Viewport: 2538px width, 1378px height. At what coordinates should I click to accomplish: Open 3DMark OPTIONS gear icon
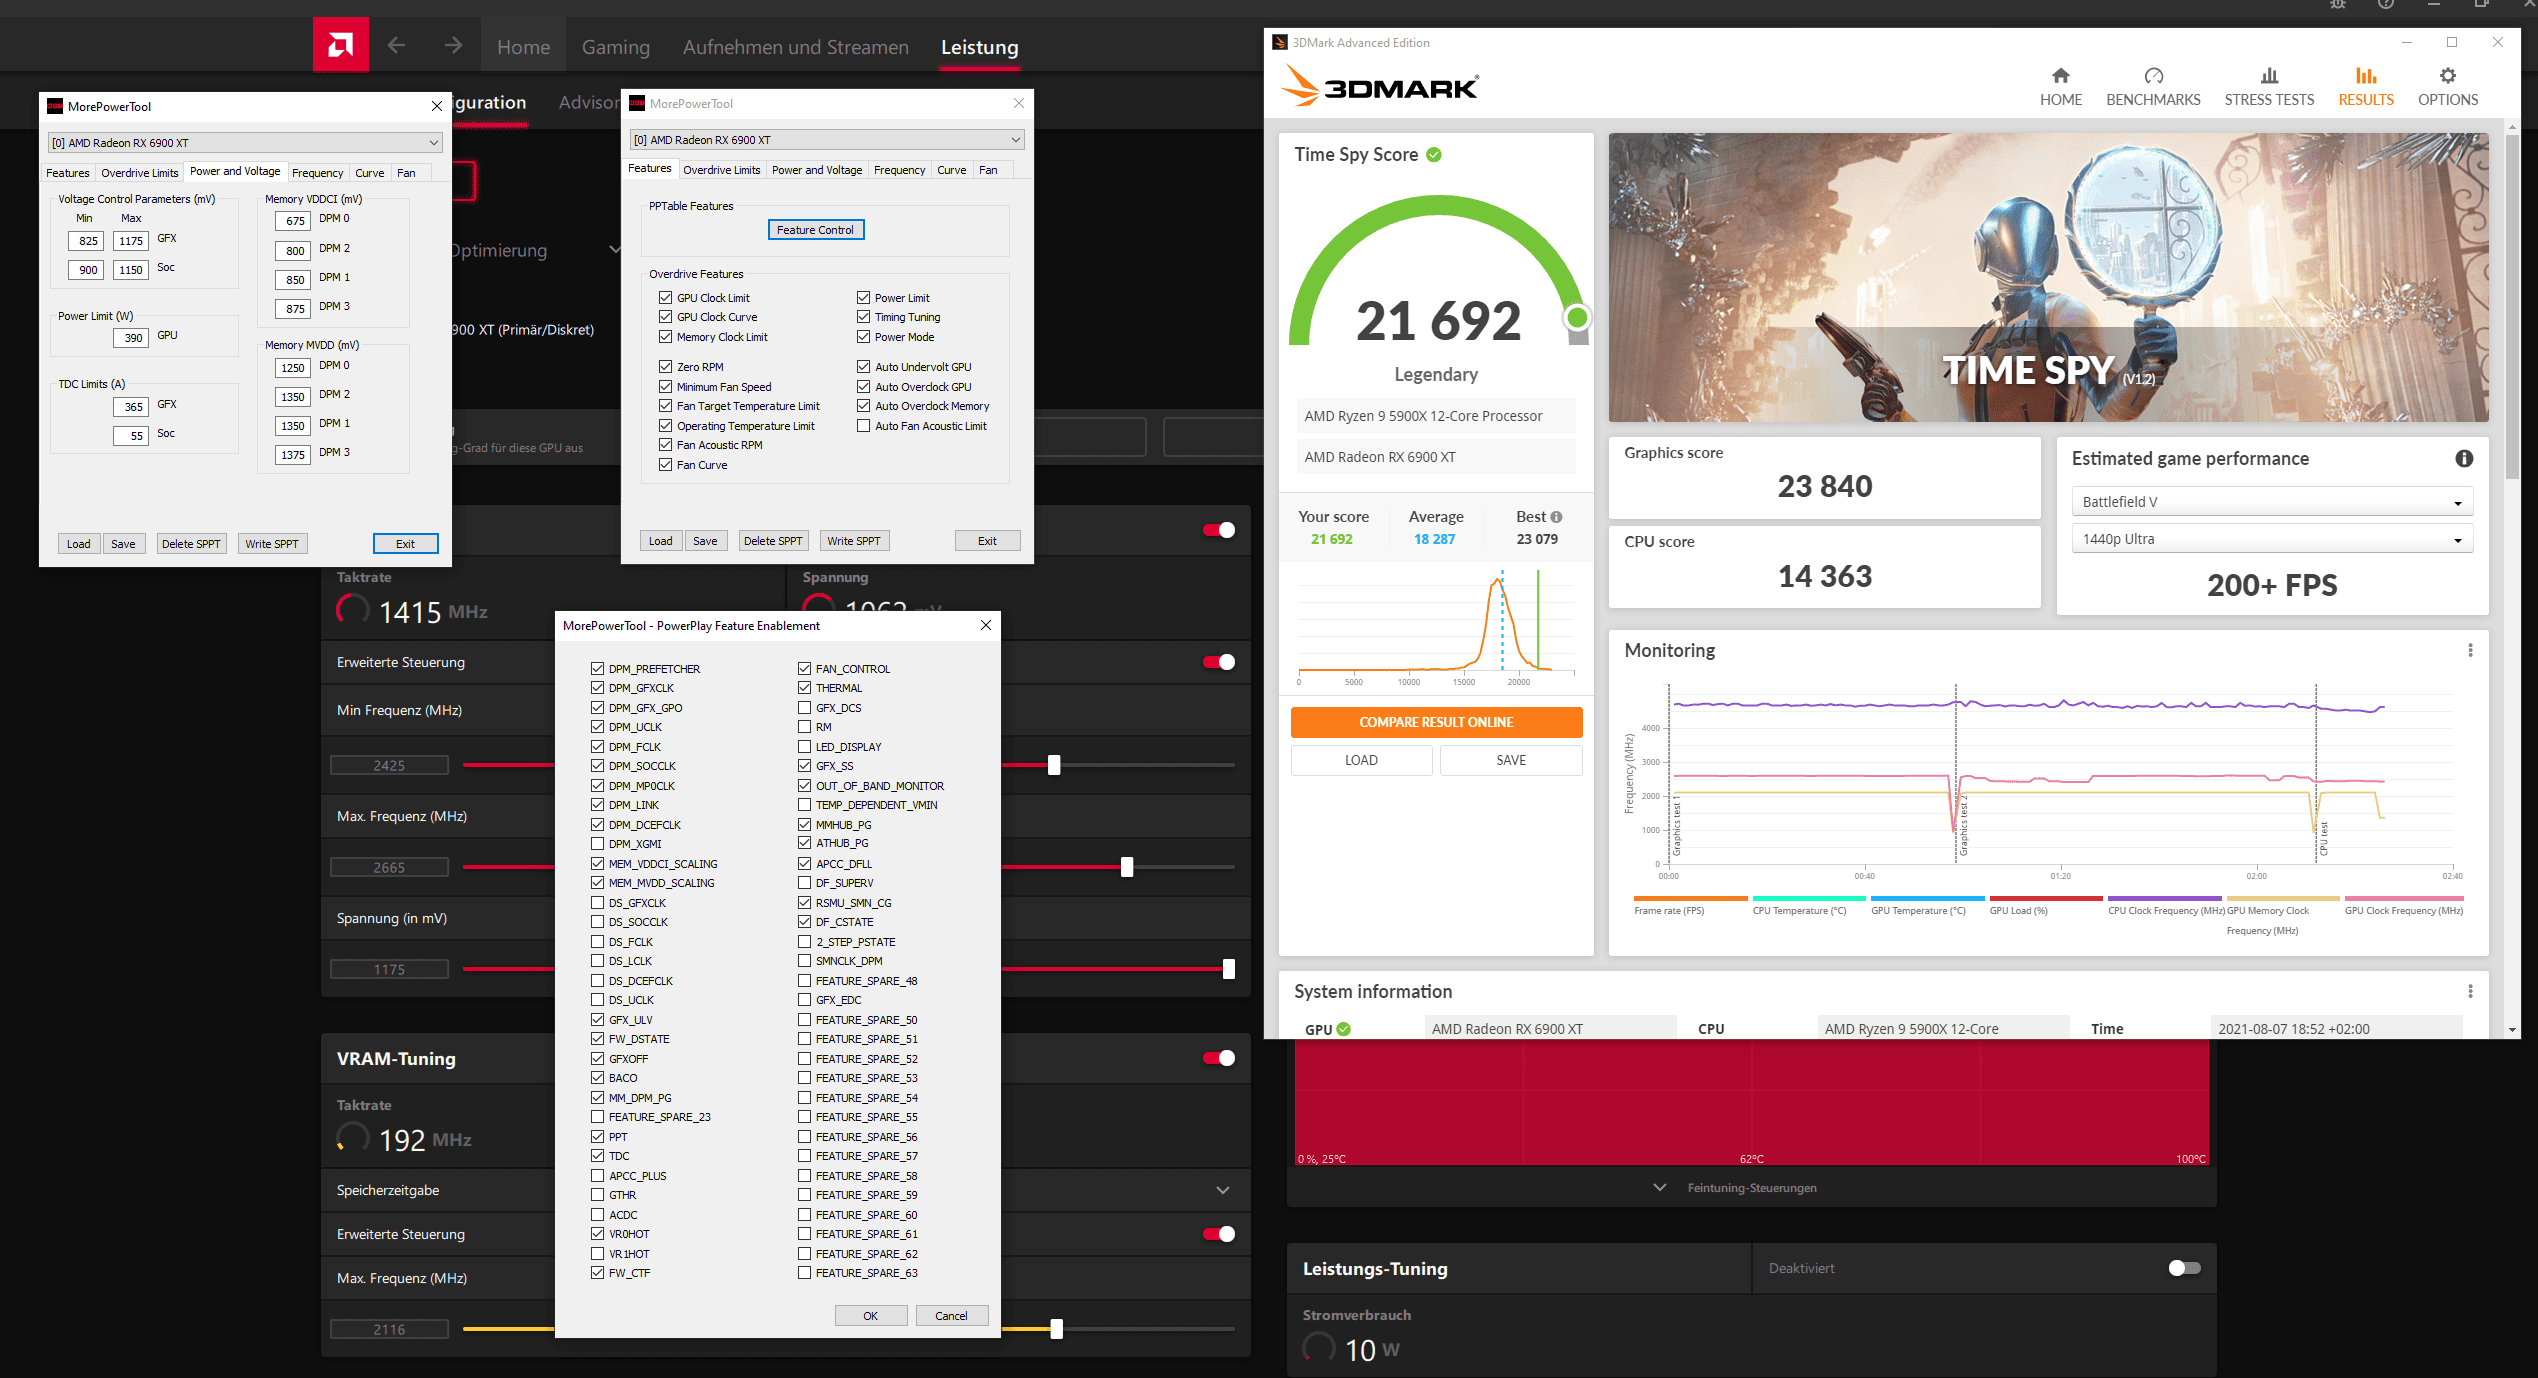[x=2447, y=76]
